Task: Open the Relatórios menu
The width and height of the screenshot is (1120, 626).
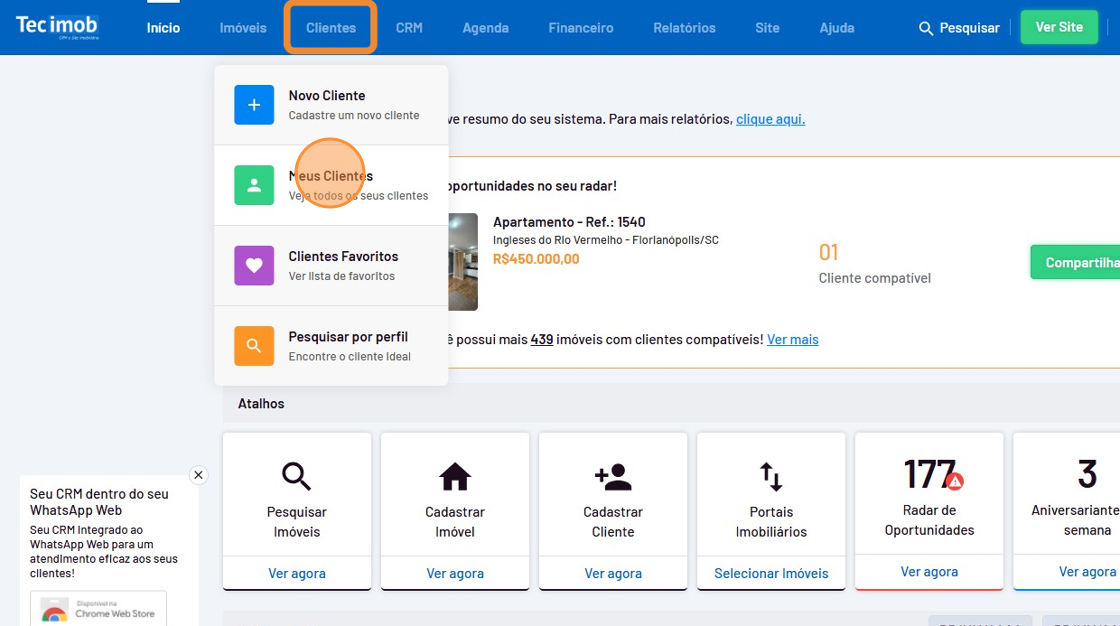Action: coord(684,28)
